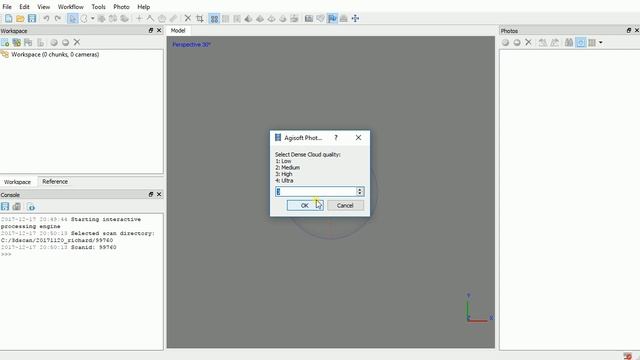Expand the selection tool dropdown arrow
640x360 pixels.
pyautogui.click(x=93, y=18)
